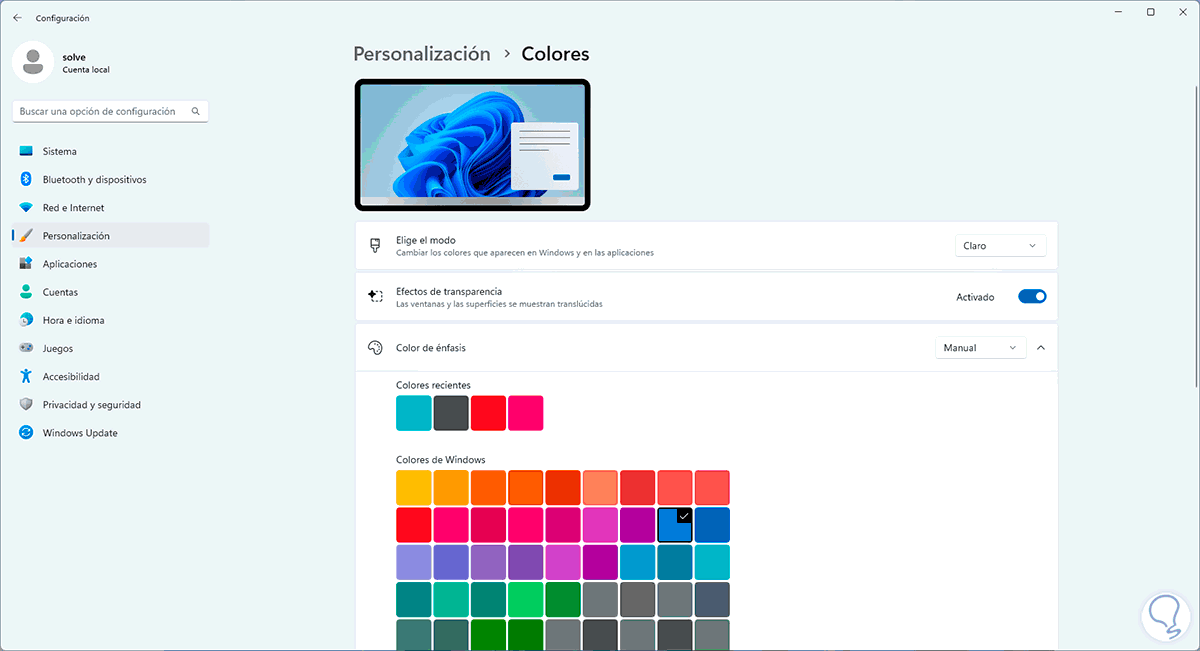Go to Windows Update
The width and height of the screenshot is (1200, 651).
(110, 433)
